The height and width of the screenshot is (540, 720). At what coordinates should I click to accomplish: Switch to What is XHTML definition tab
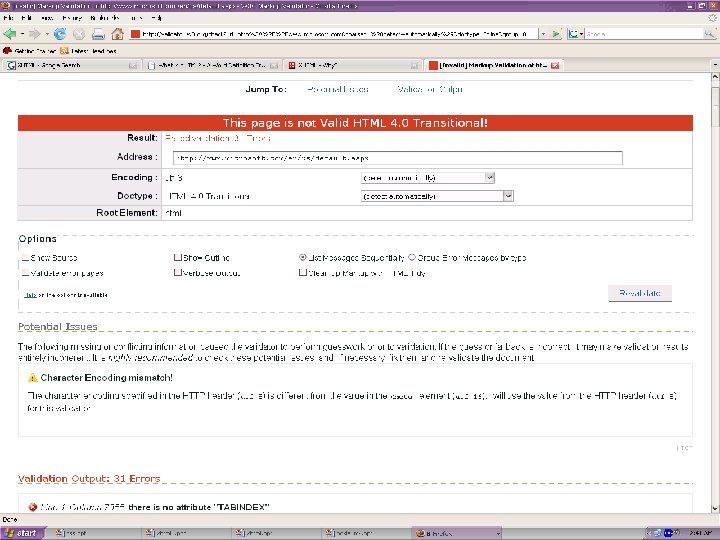click(213, 66)
